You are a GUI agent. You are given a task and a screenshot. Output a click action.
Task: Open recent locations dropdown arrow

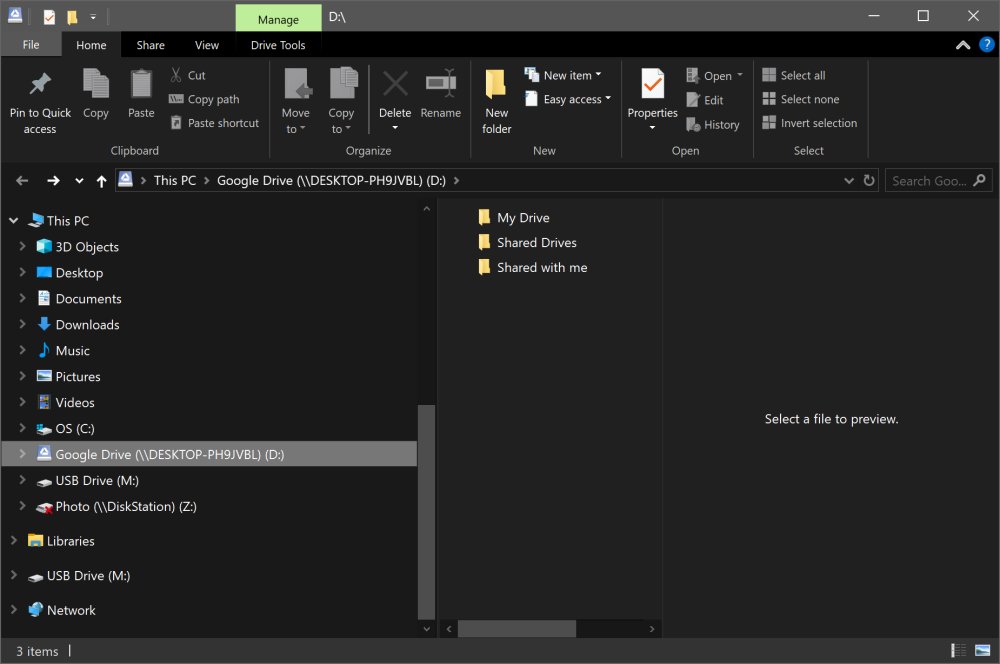pyautogui.click(x=79, y=181)
